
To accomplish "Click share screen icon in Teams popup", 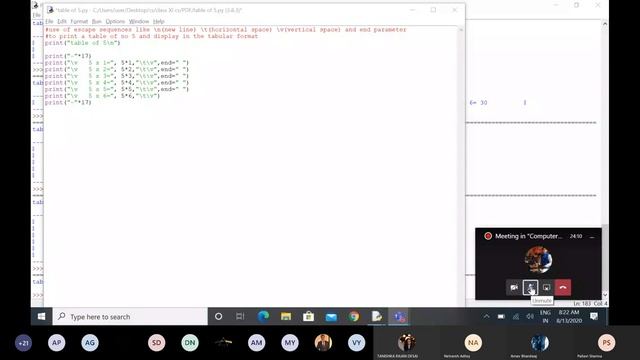I will [x=547, y=287].
